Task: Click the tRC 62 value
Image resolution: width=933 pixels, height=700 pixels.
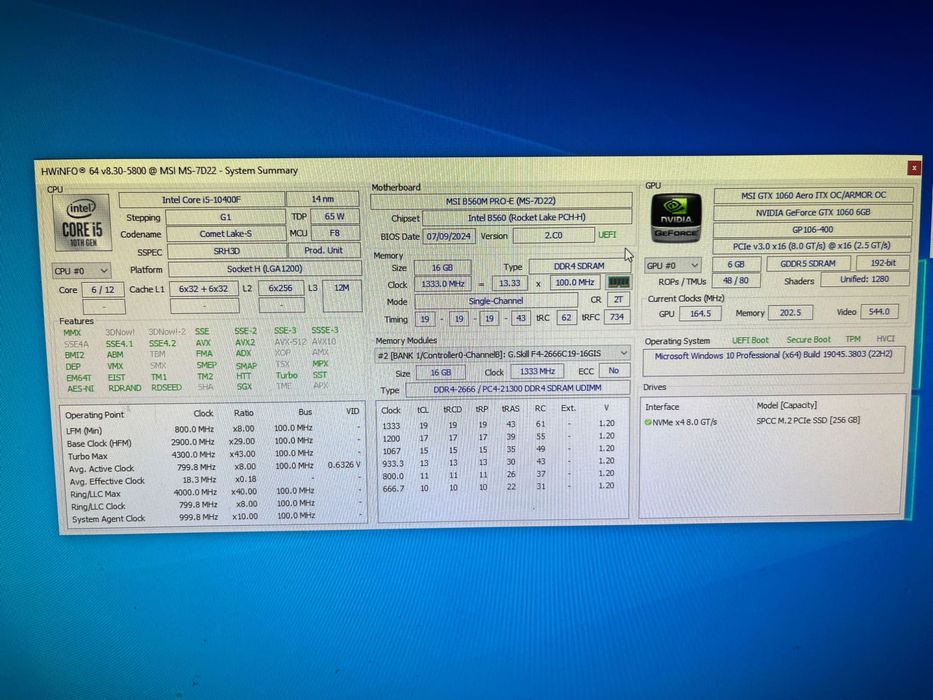Action: (566, 318)
